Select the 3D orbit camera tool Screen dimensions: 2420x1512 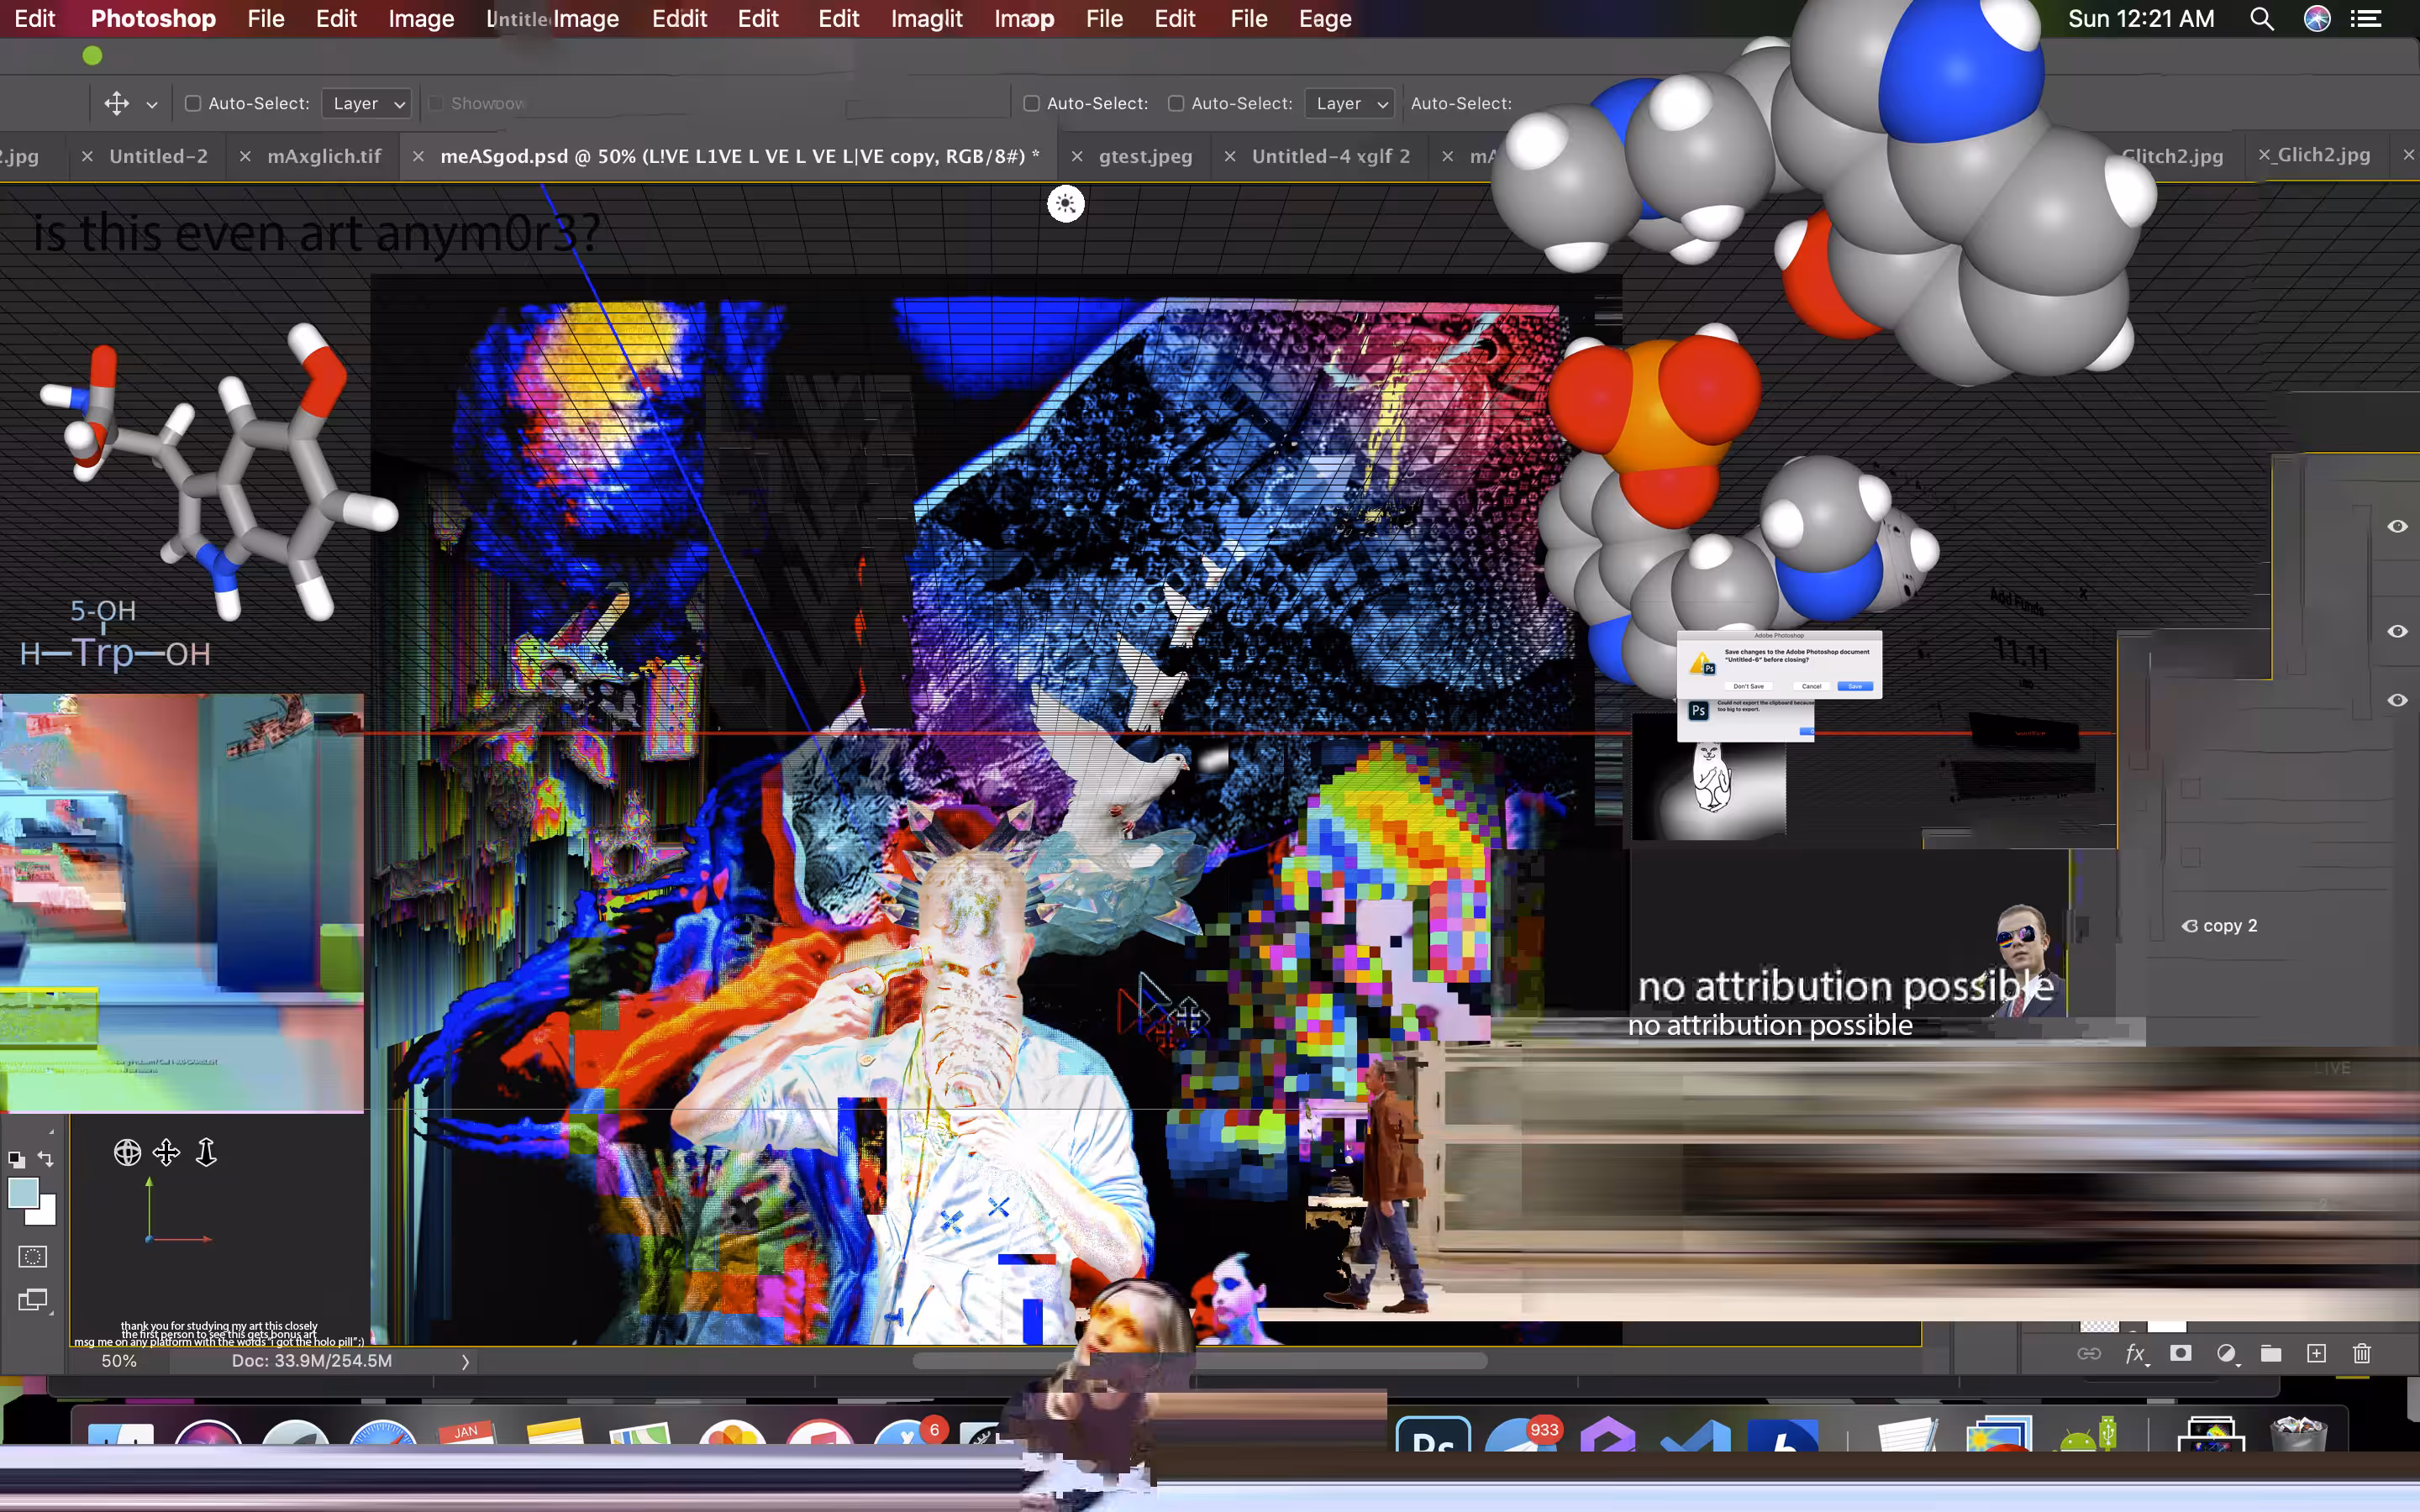point(127,1153)
